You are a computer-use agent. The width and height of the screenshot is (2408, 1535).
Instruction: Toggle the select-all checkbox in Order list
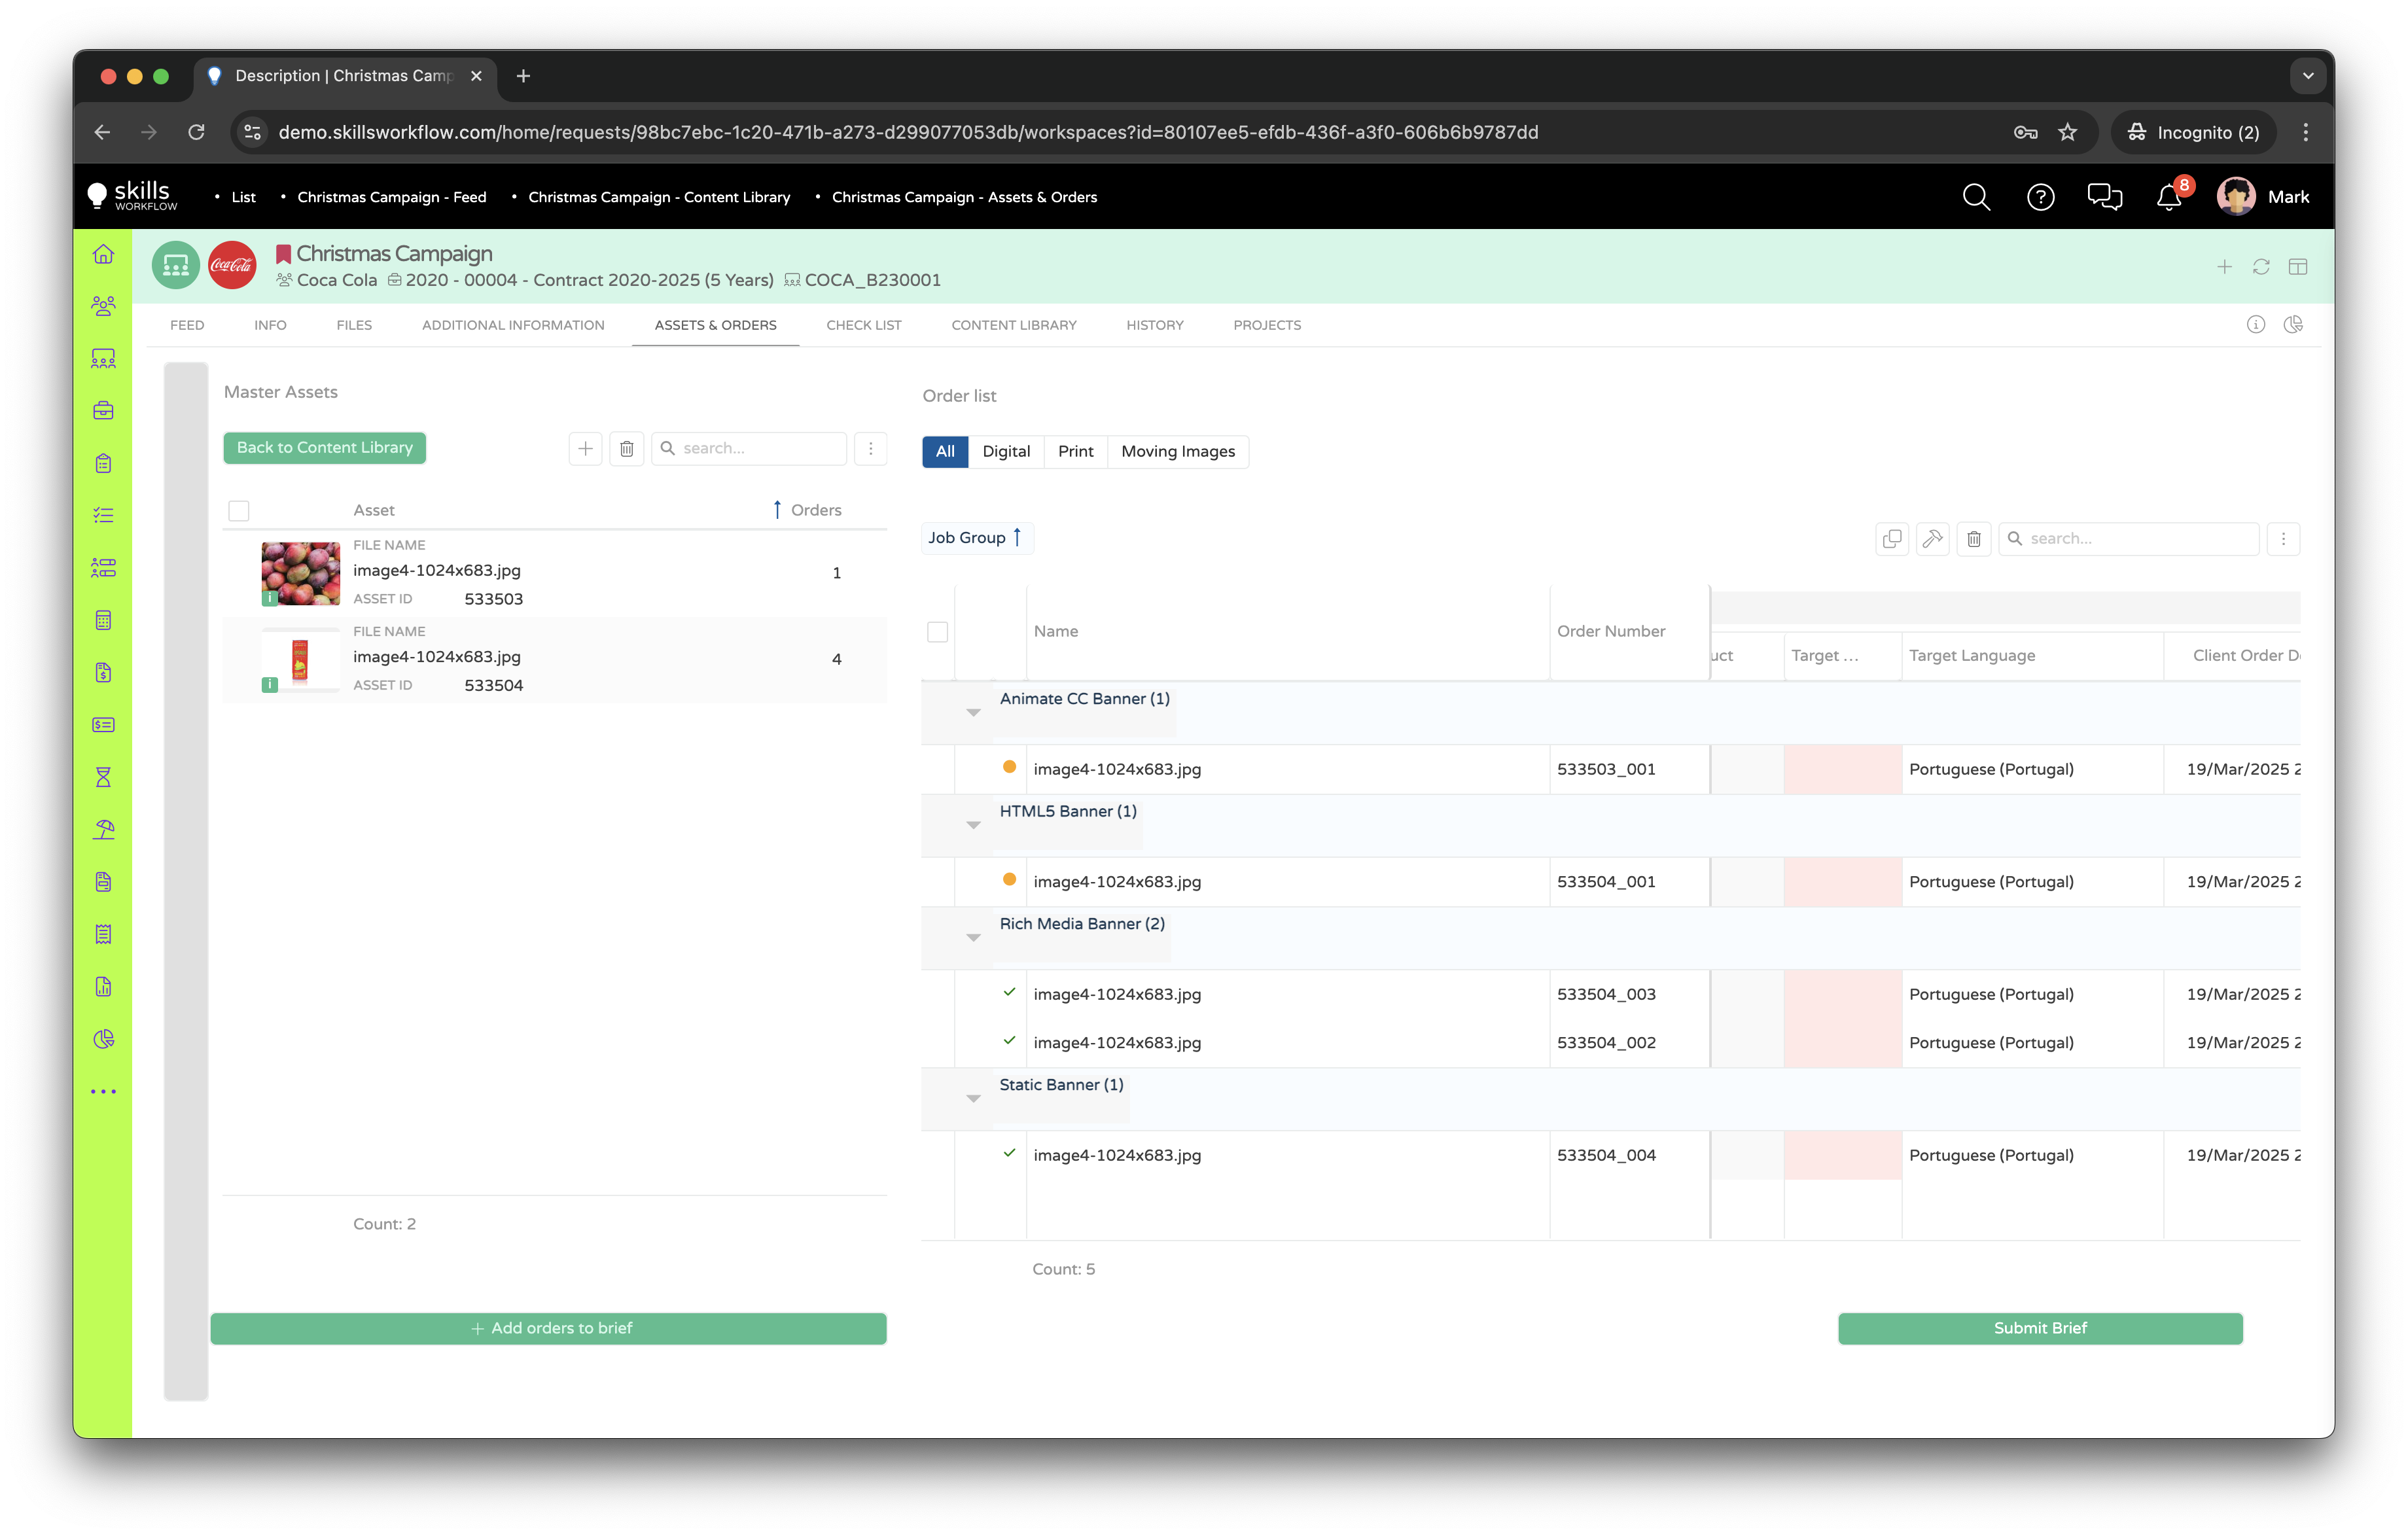click(x=937, y=632)
